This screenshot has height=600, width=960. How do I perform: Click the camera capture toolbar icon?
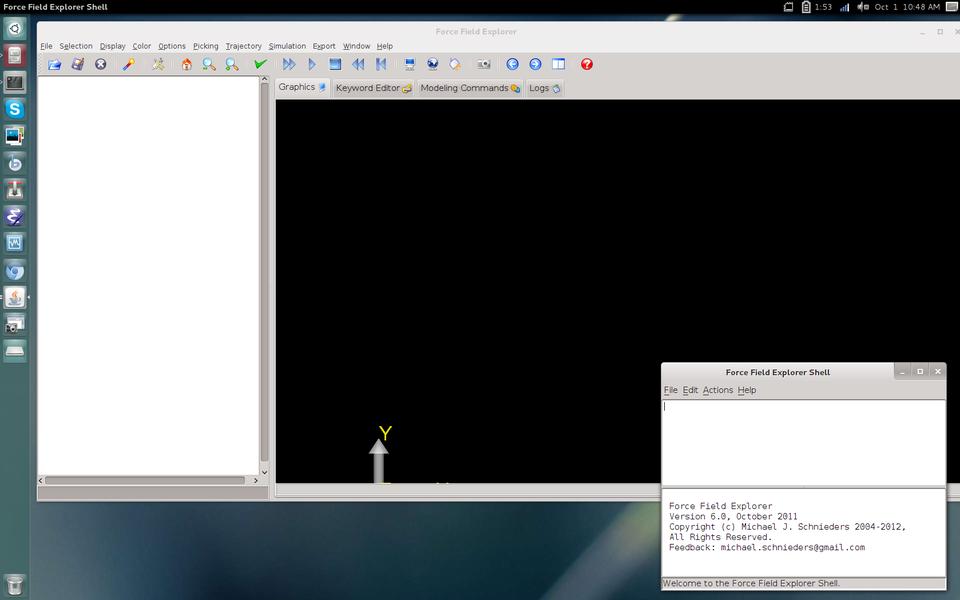coord(483,64)
